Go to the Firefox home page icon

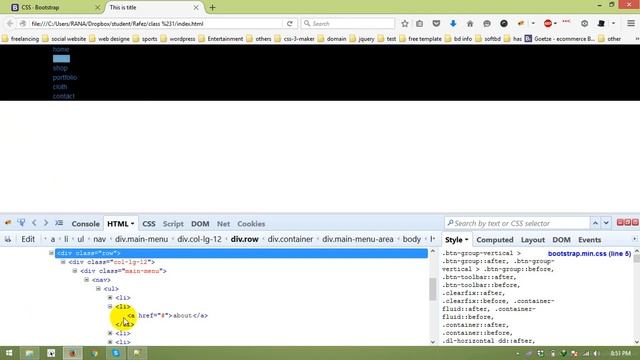(x=470, y=24)
